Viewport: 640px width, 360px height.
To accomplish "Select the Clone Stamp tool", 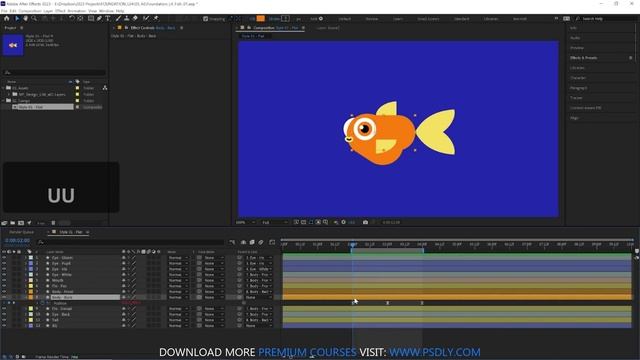I will tap(127, 18).
